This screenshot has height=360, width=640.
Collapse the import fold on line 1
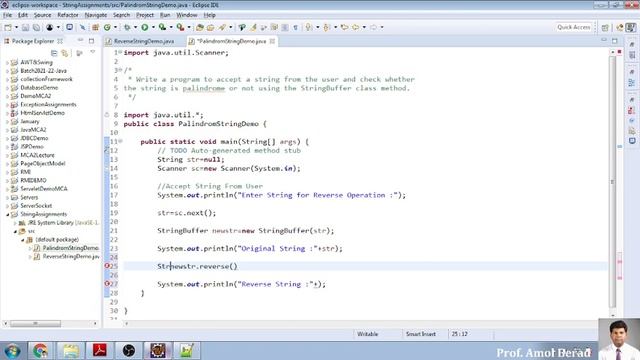pos(120,52)
